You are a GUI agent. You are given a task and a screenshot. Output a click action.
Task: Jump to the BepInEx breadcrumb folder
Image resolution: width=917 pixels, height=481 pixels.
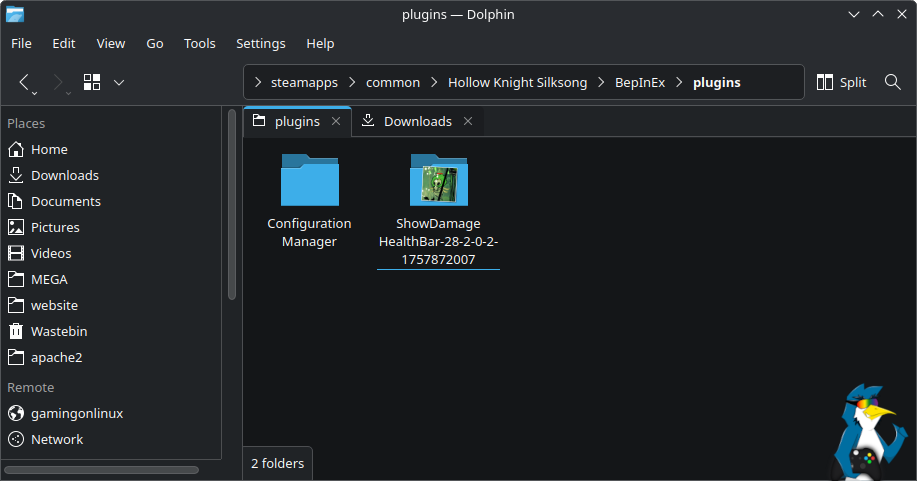click(x=639, y=82)
